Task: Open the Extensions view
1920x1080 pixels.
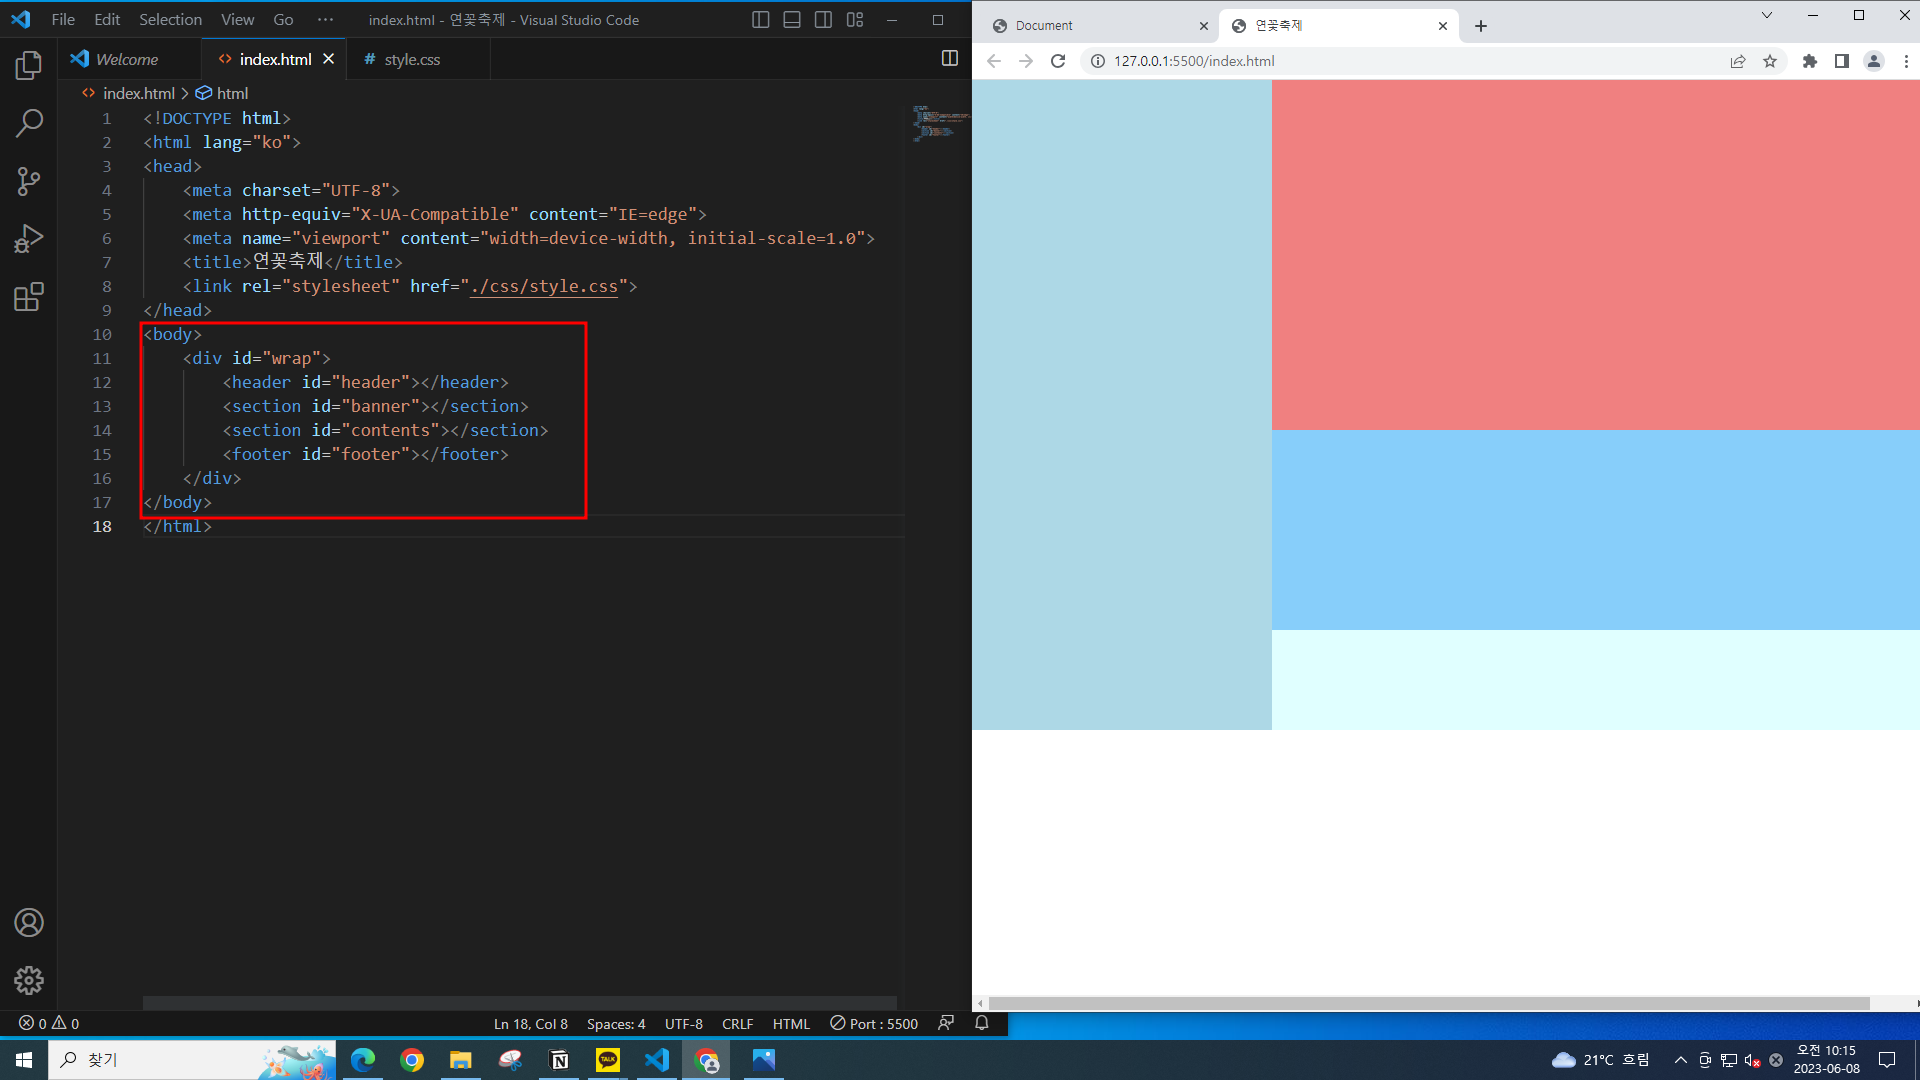Action: (29, 297)
